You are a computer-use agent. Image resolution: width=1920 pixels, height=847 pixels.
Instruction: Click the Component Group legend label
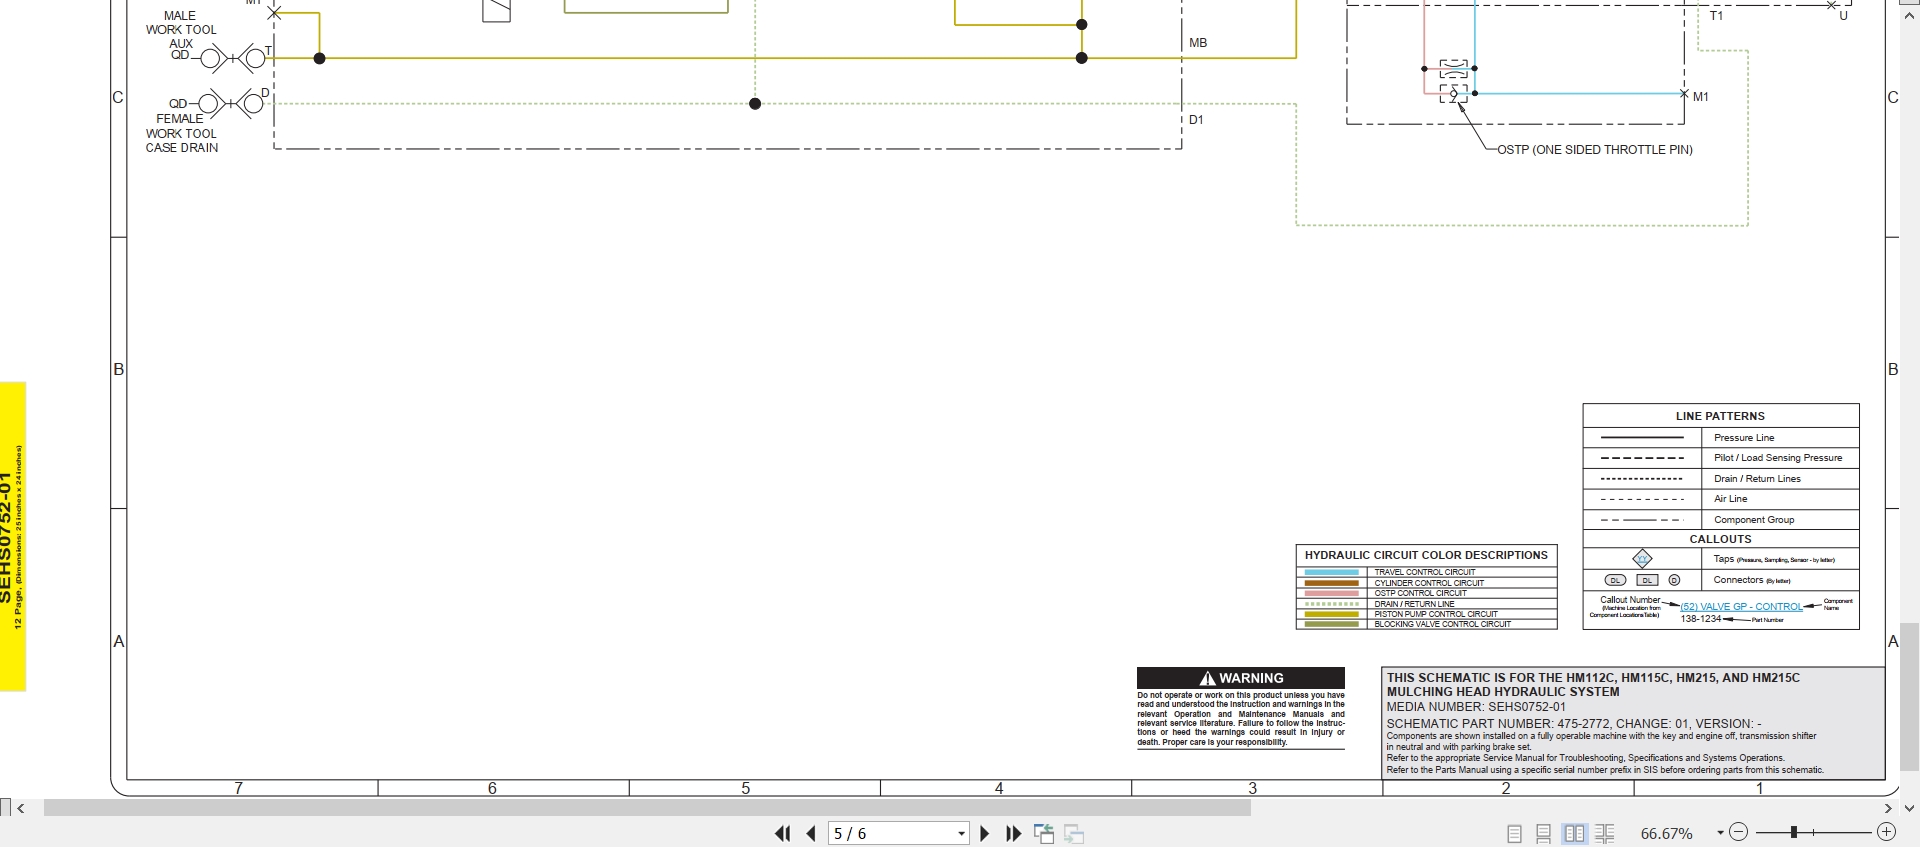[1754, 520]
